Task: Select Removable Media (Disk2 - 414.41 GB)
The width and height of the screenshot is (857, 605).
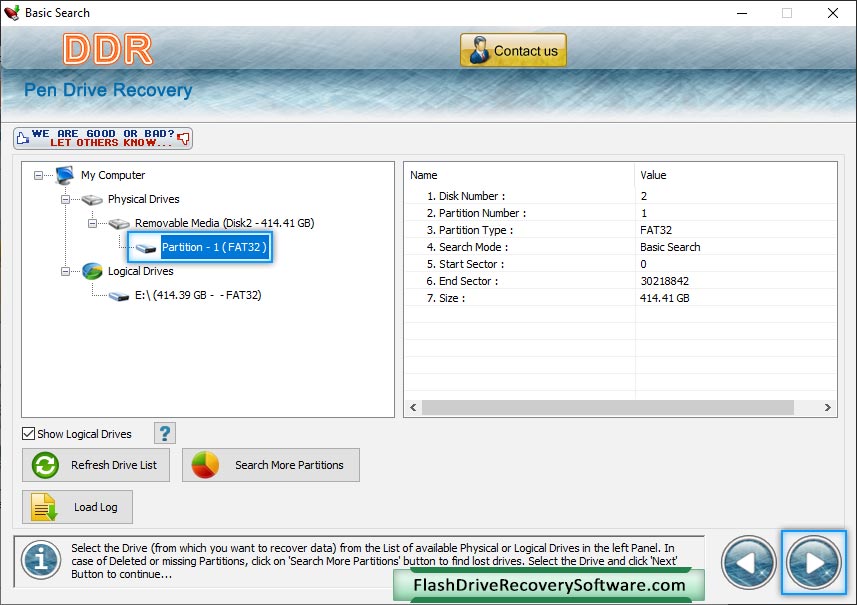Action: [225, 223]
